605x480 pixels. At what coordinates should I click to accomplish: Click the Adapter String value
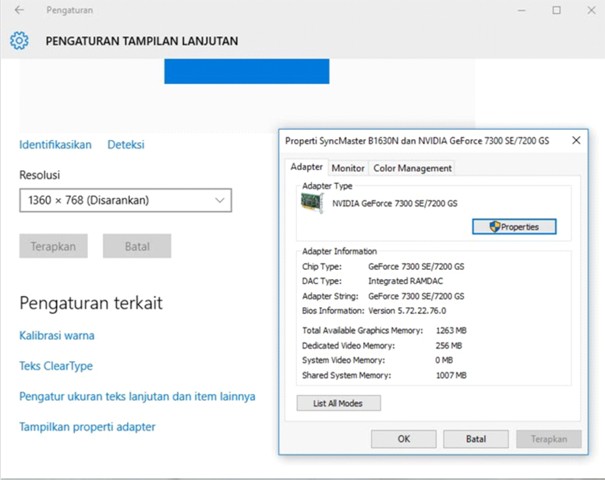(x=416, y=296)
